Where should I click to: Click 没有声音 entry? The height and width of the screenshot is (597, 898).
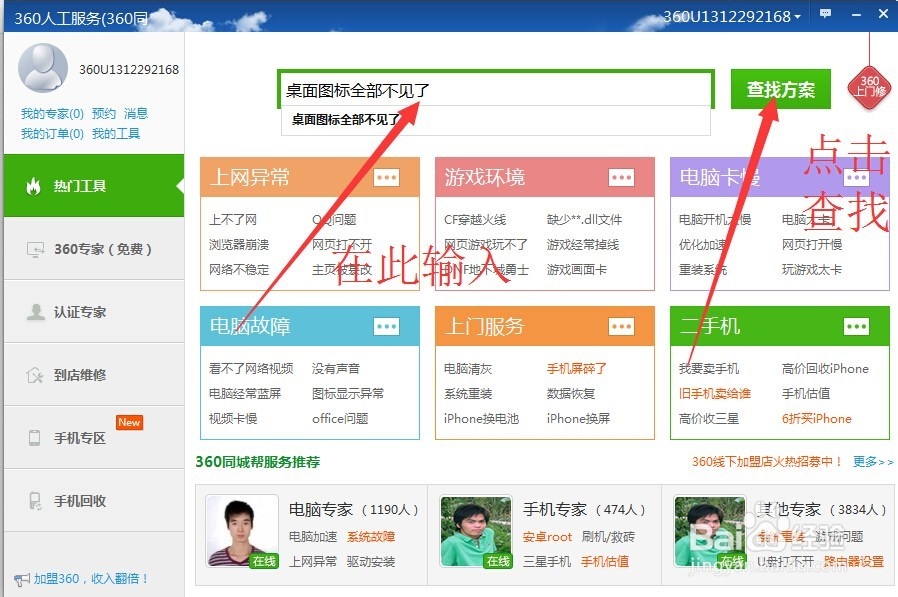coord(336,368)
